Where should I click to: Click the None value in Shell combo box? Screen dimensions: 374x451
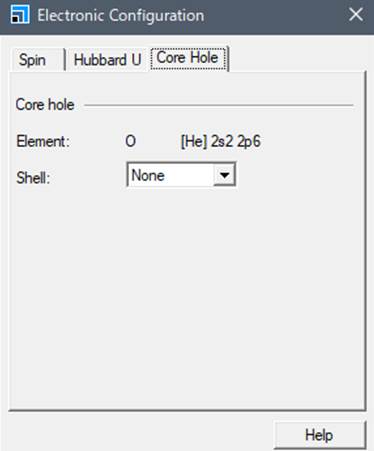click(148, 175)
